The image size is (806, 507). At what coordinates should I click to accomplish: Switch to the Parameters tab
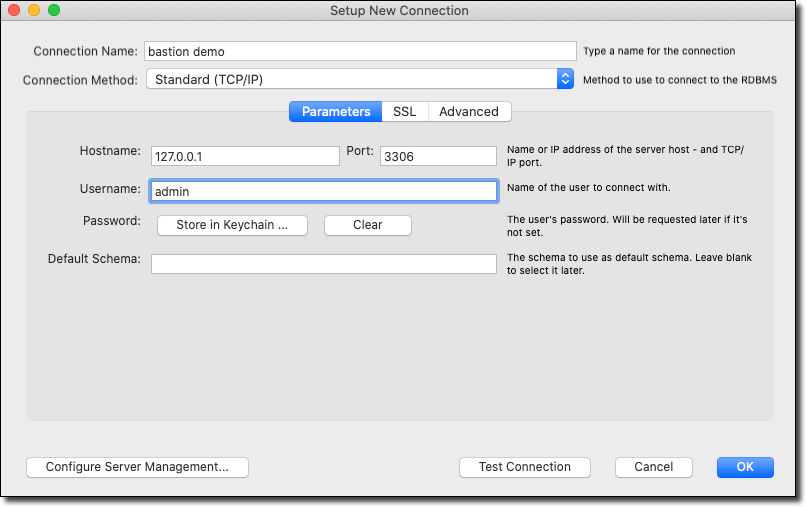336,112
